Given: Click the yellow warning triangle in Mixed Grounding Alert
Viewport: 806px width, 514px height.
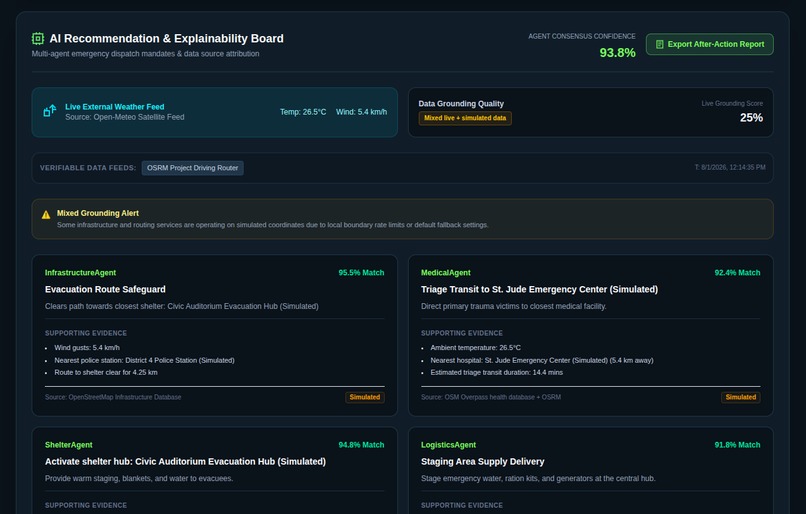Looking at the screenshot, I should 46,215.
